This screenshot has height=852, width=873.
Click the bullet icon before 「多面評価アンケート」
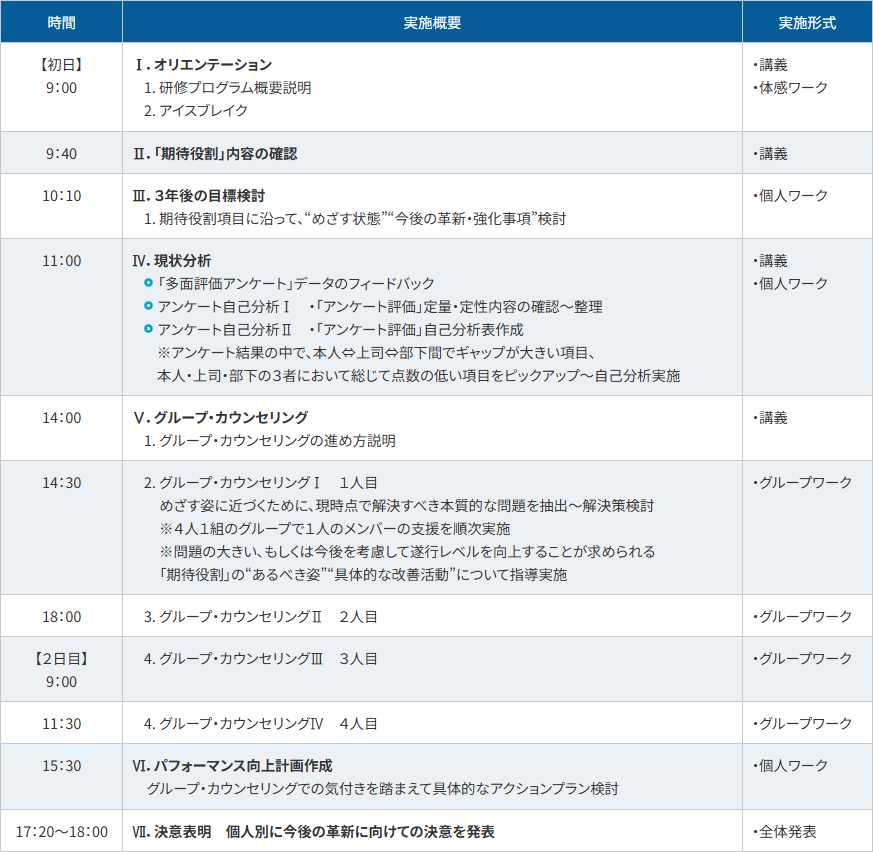pos(148,283)
